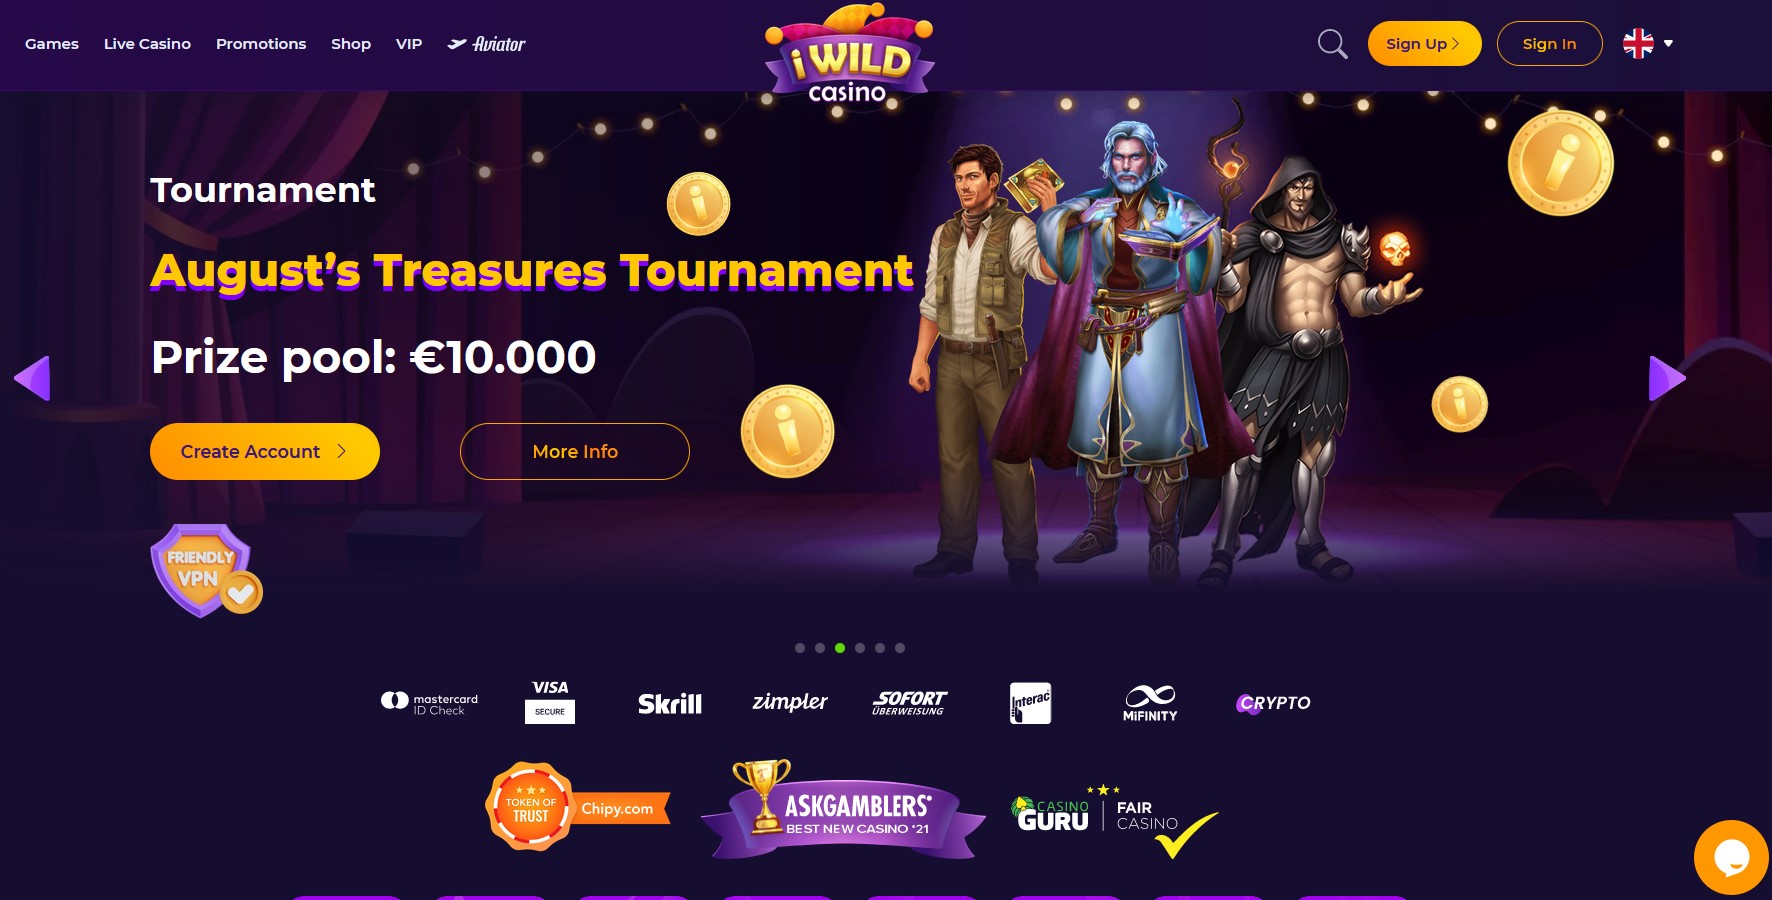This screenshot has height=900, width=1772.
Task: Select the active green carousel dot
Action: (840, 648)
